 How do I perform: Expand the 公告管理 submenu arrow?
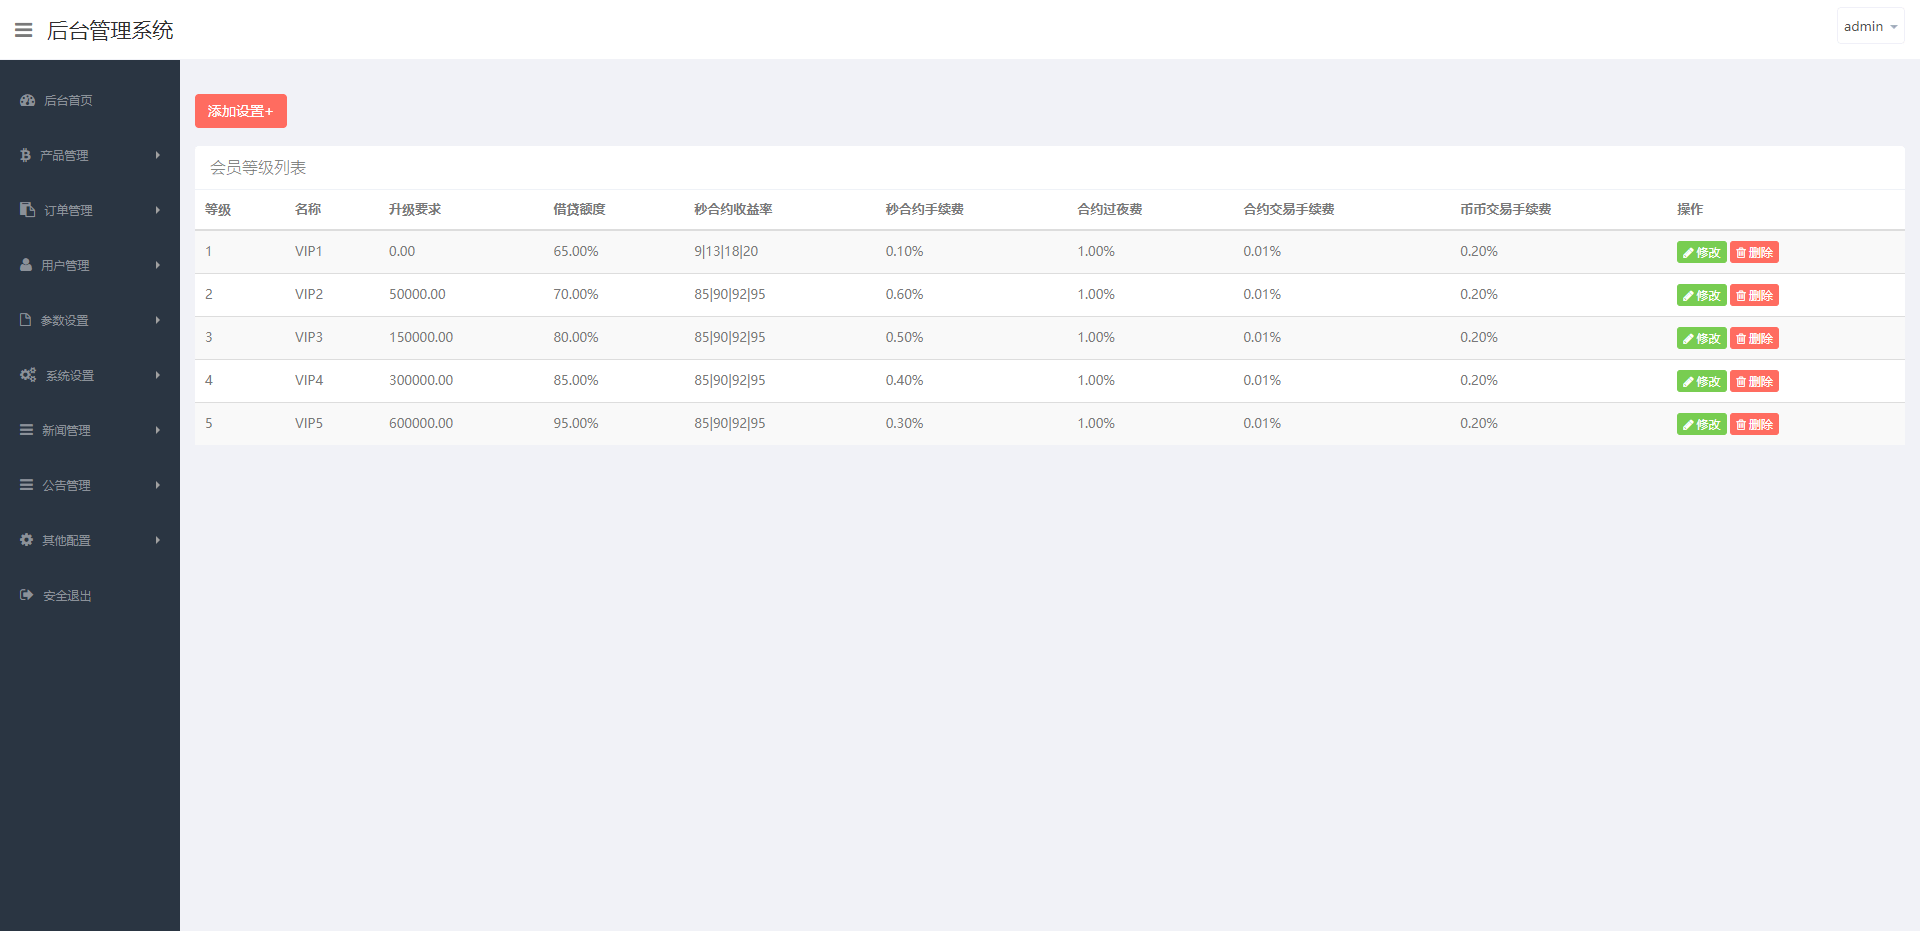coord(158,485)
